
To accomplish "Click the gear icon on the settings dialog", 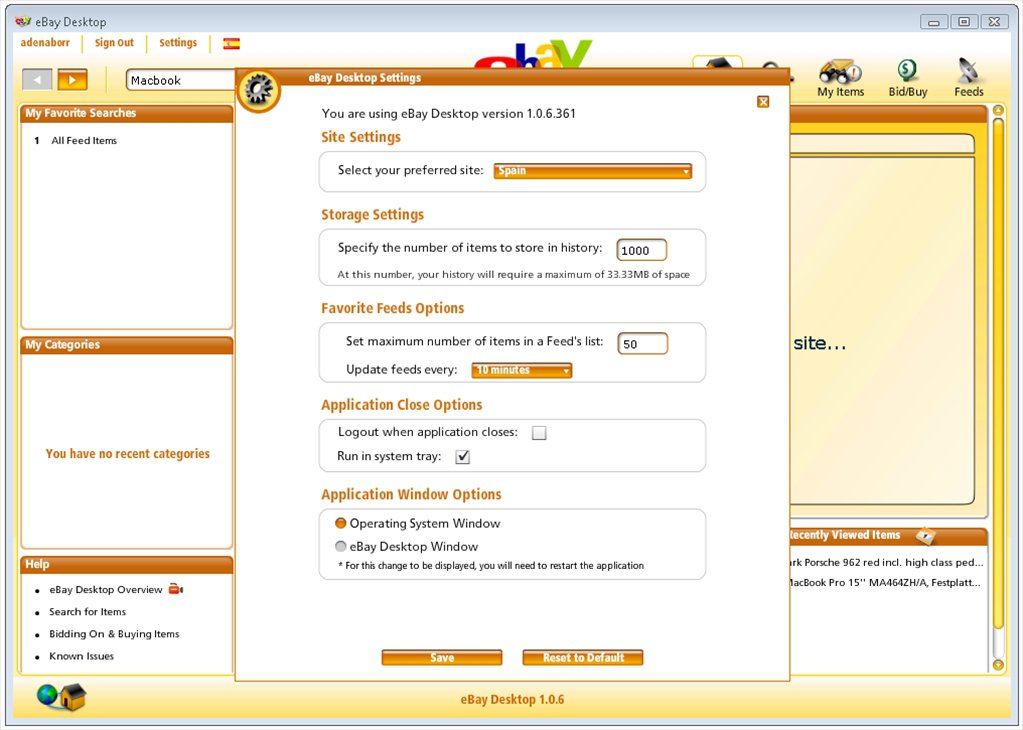I will point(259,89).
